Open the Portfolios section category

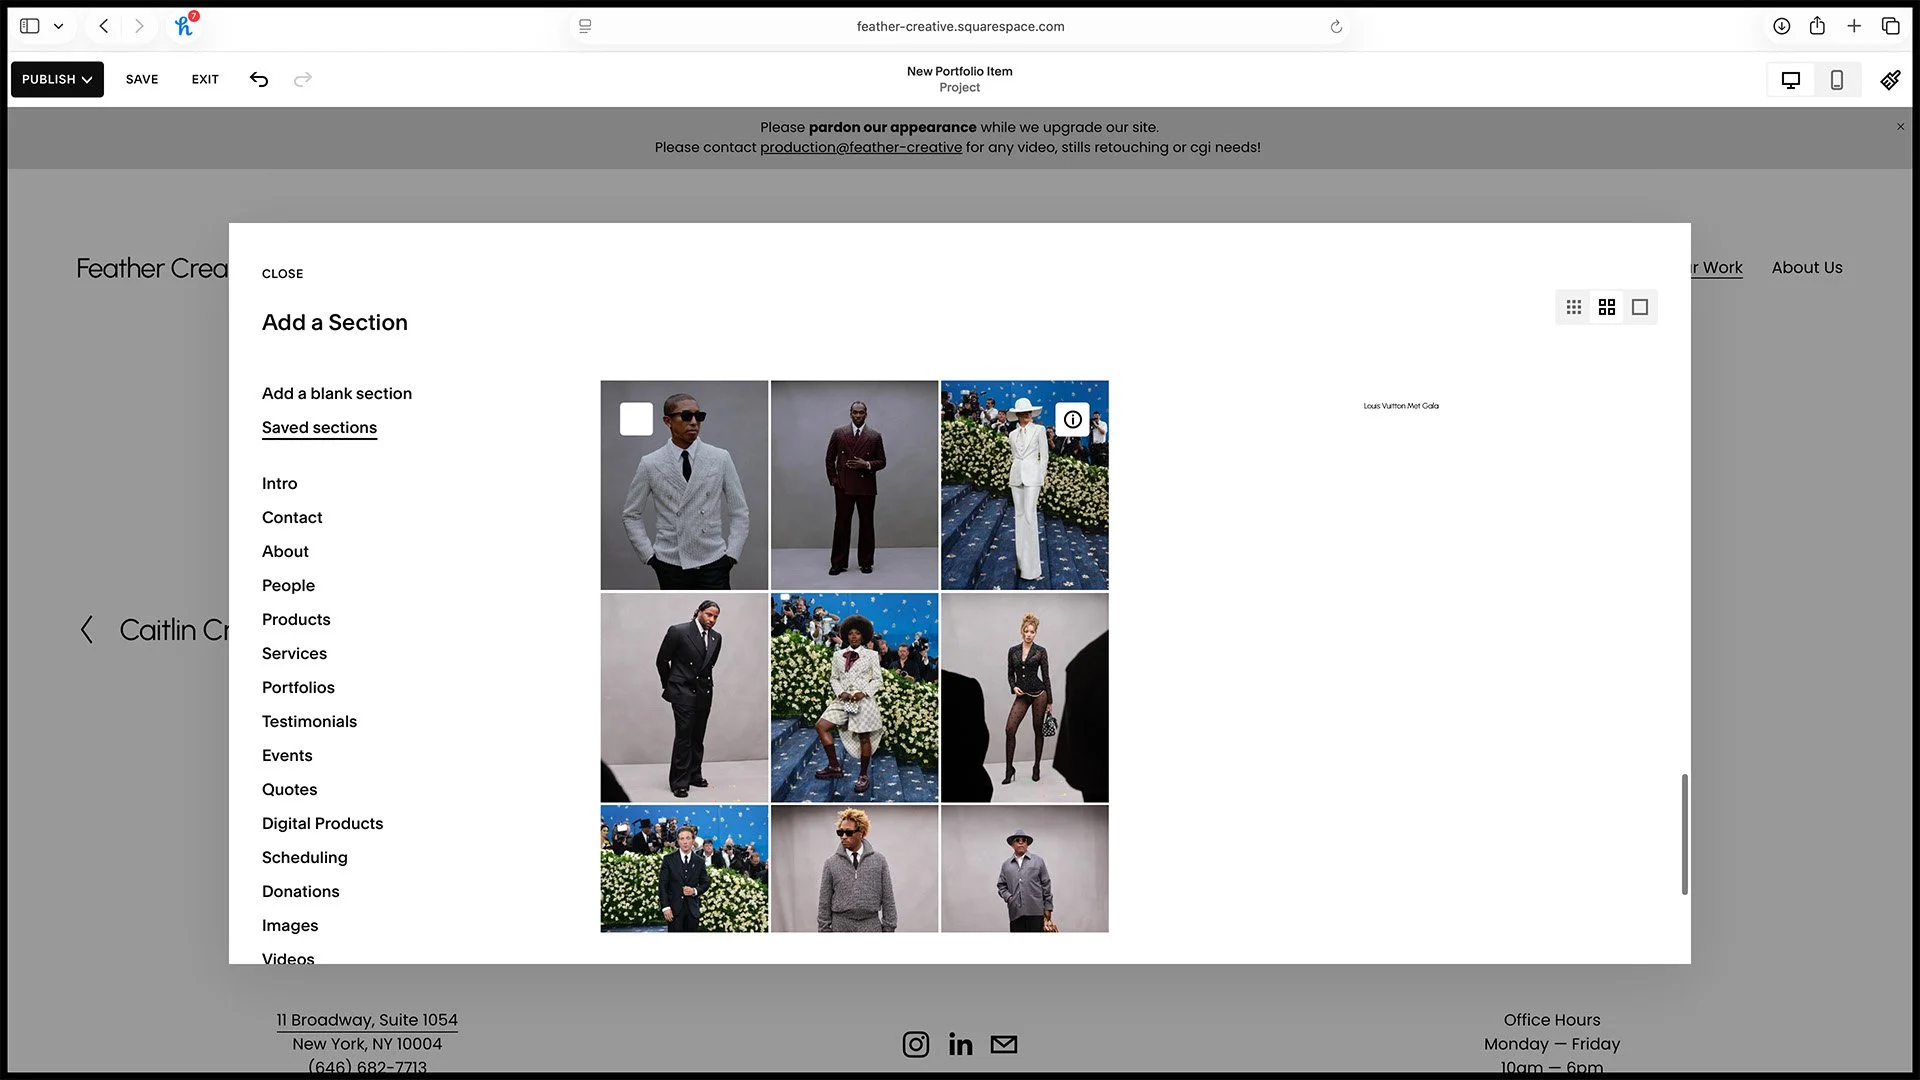click(x=298, y=687)
